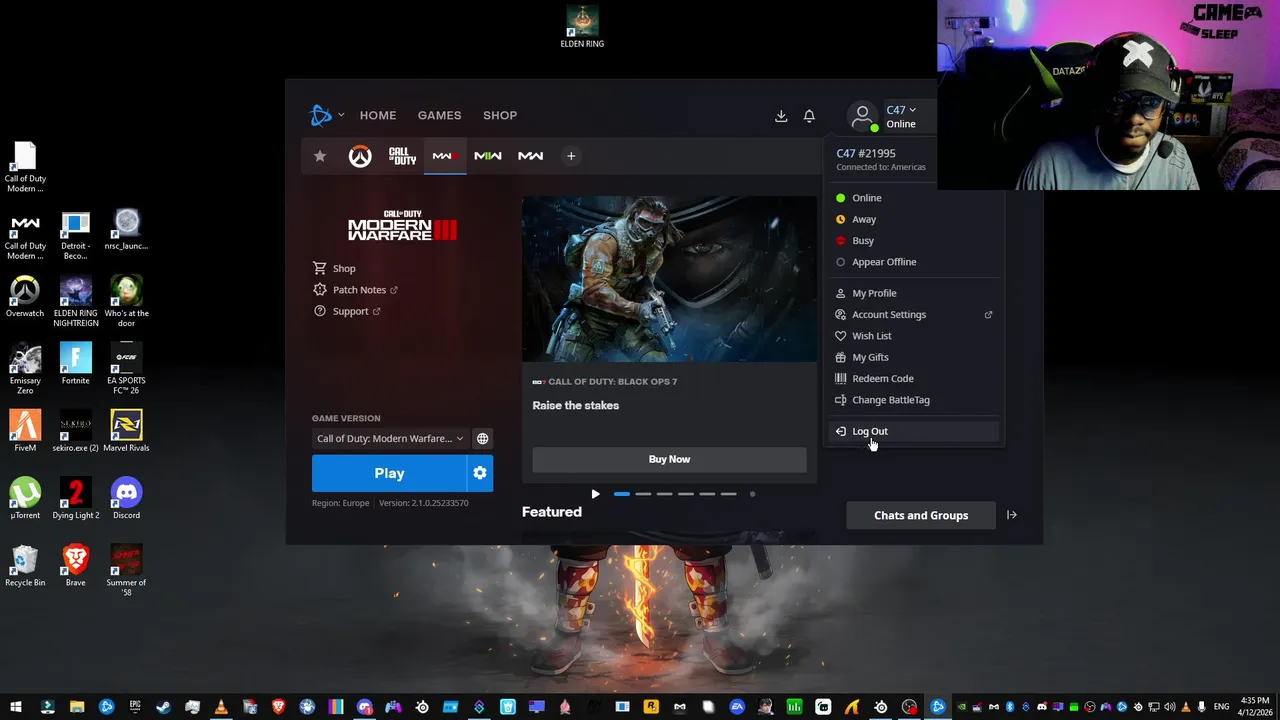This screenshot has height=720, width=1280.
Task: Open the Modern Warfare III Shop link
Action: click(335, 268)
